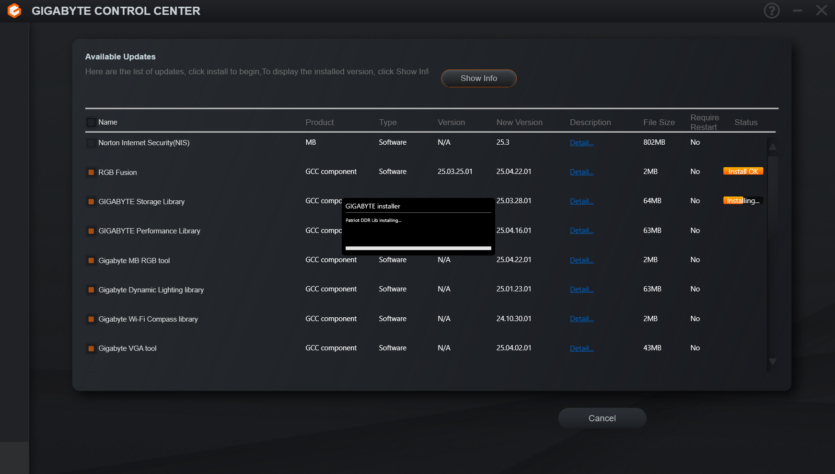This screenshot has width=835, height=474.
Task: Click the Type column header
Action: (x=388, y=122)
